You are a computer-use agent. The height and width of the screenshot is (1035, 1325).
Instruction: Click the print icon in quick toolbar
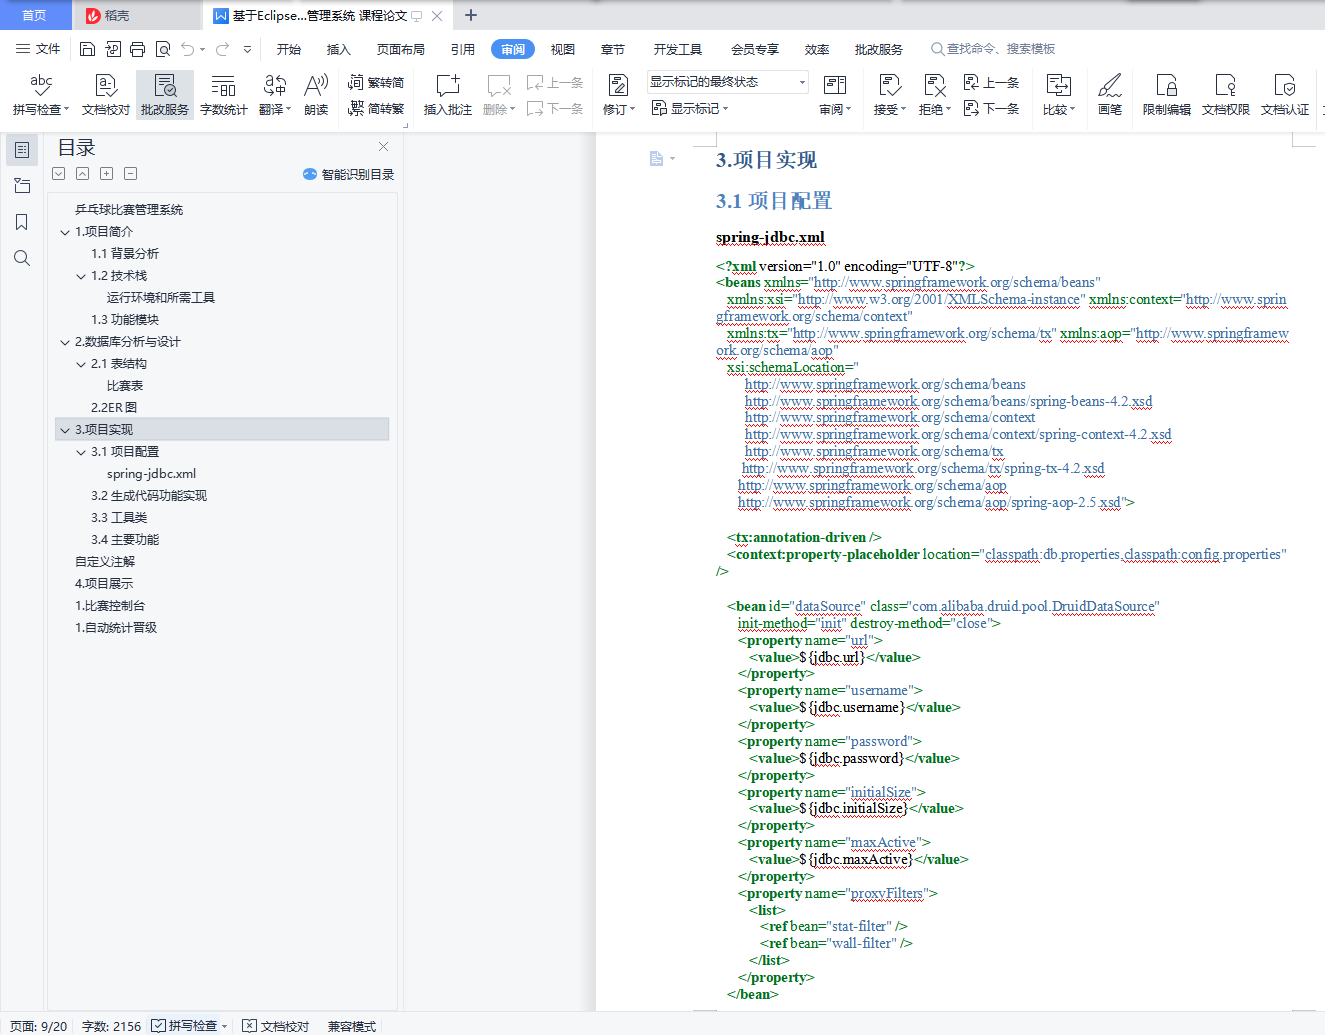137,49
